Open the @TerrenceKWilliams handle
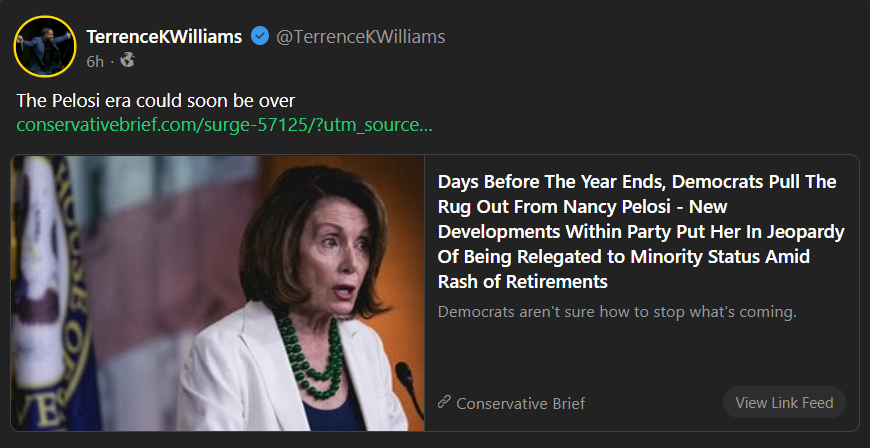870x448 pixels. 360,37
